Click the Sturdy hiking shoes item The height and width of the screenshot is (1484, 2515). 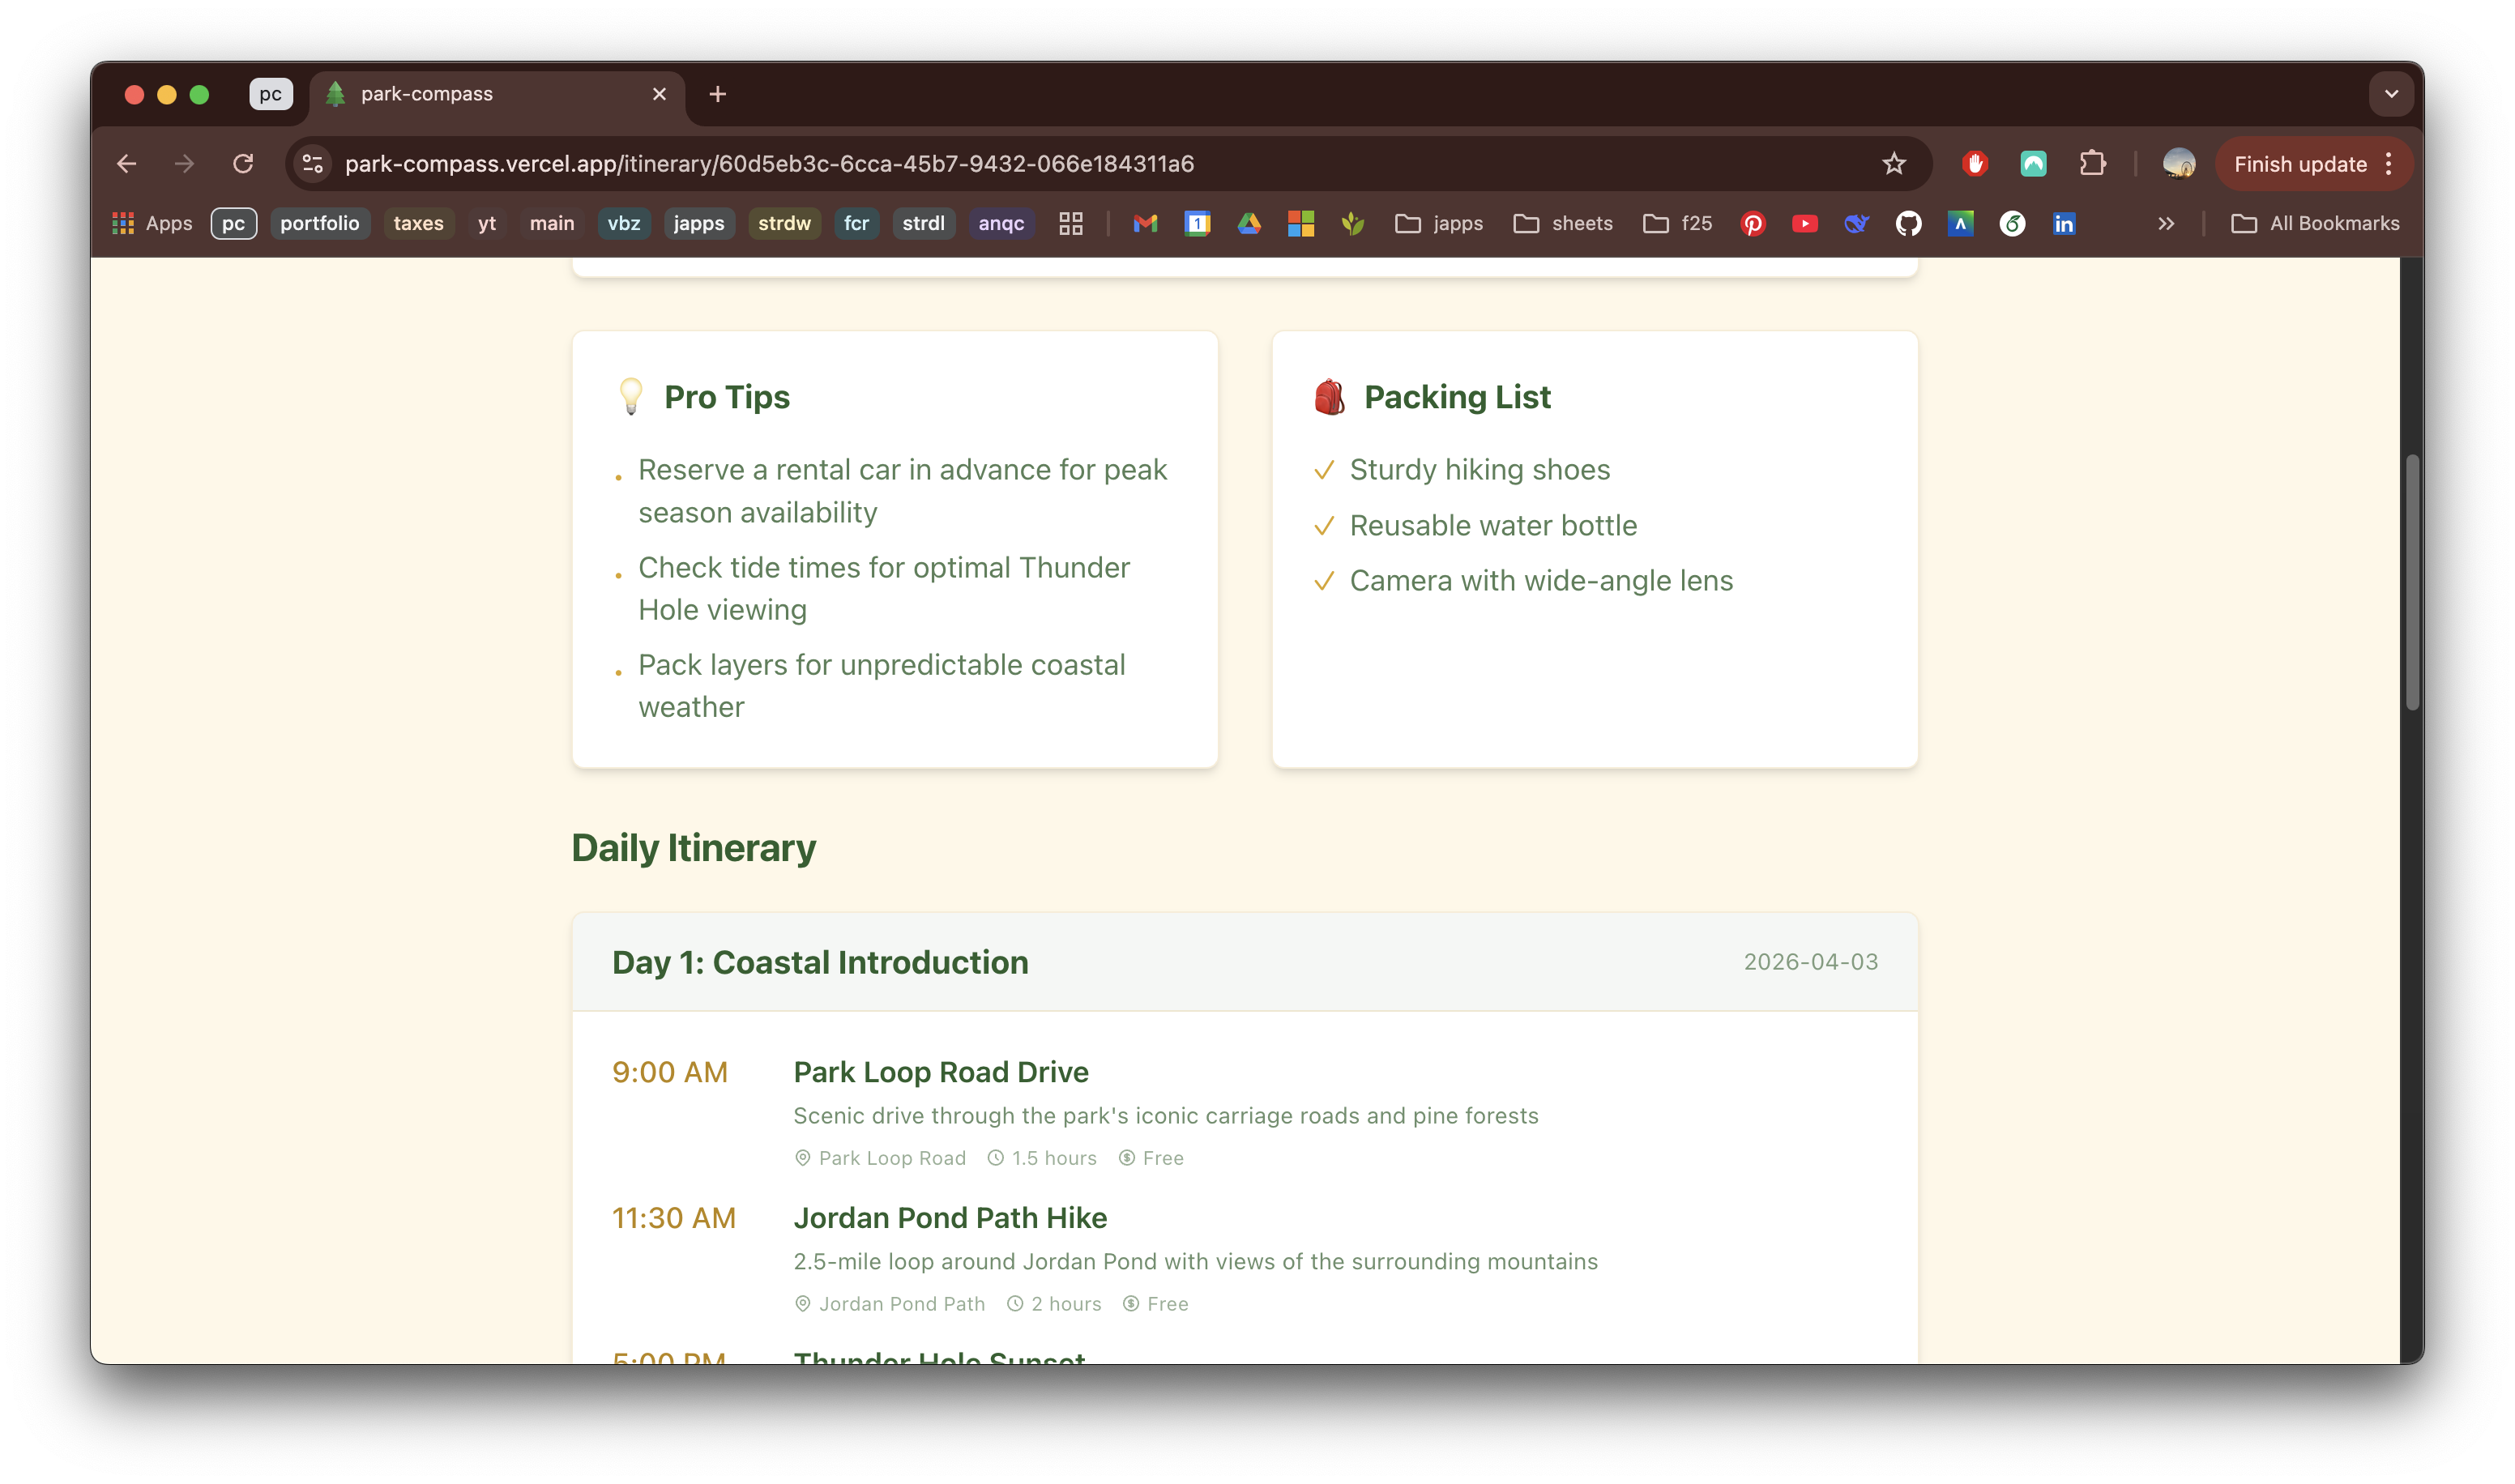click(1480, 470)
